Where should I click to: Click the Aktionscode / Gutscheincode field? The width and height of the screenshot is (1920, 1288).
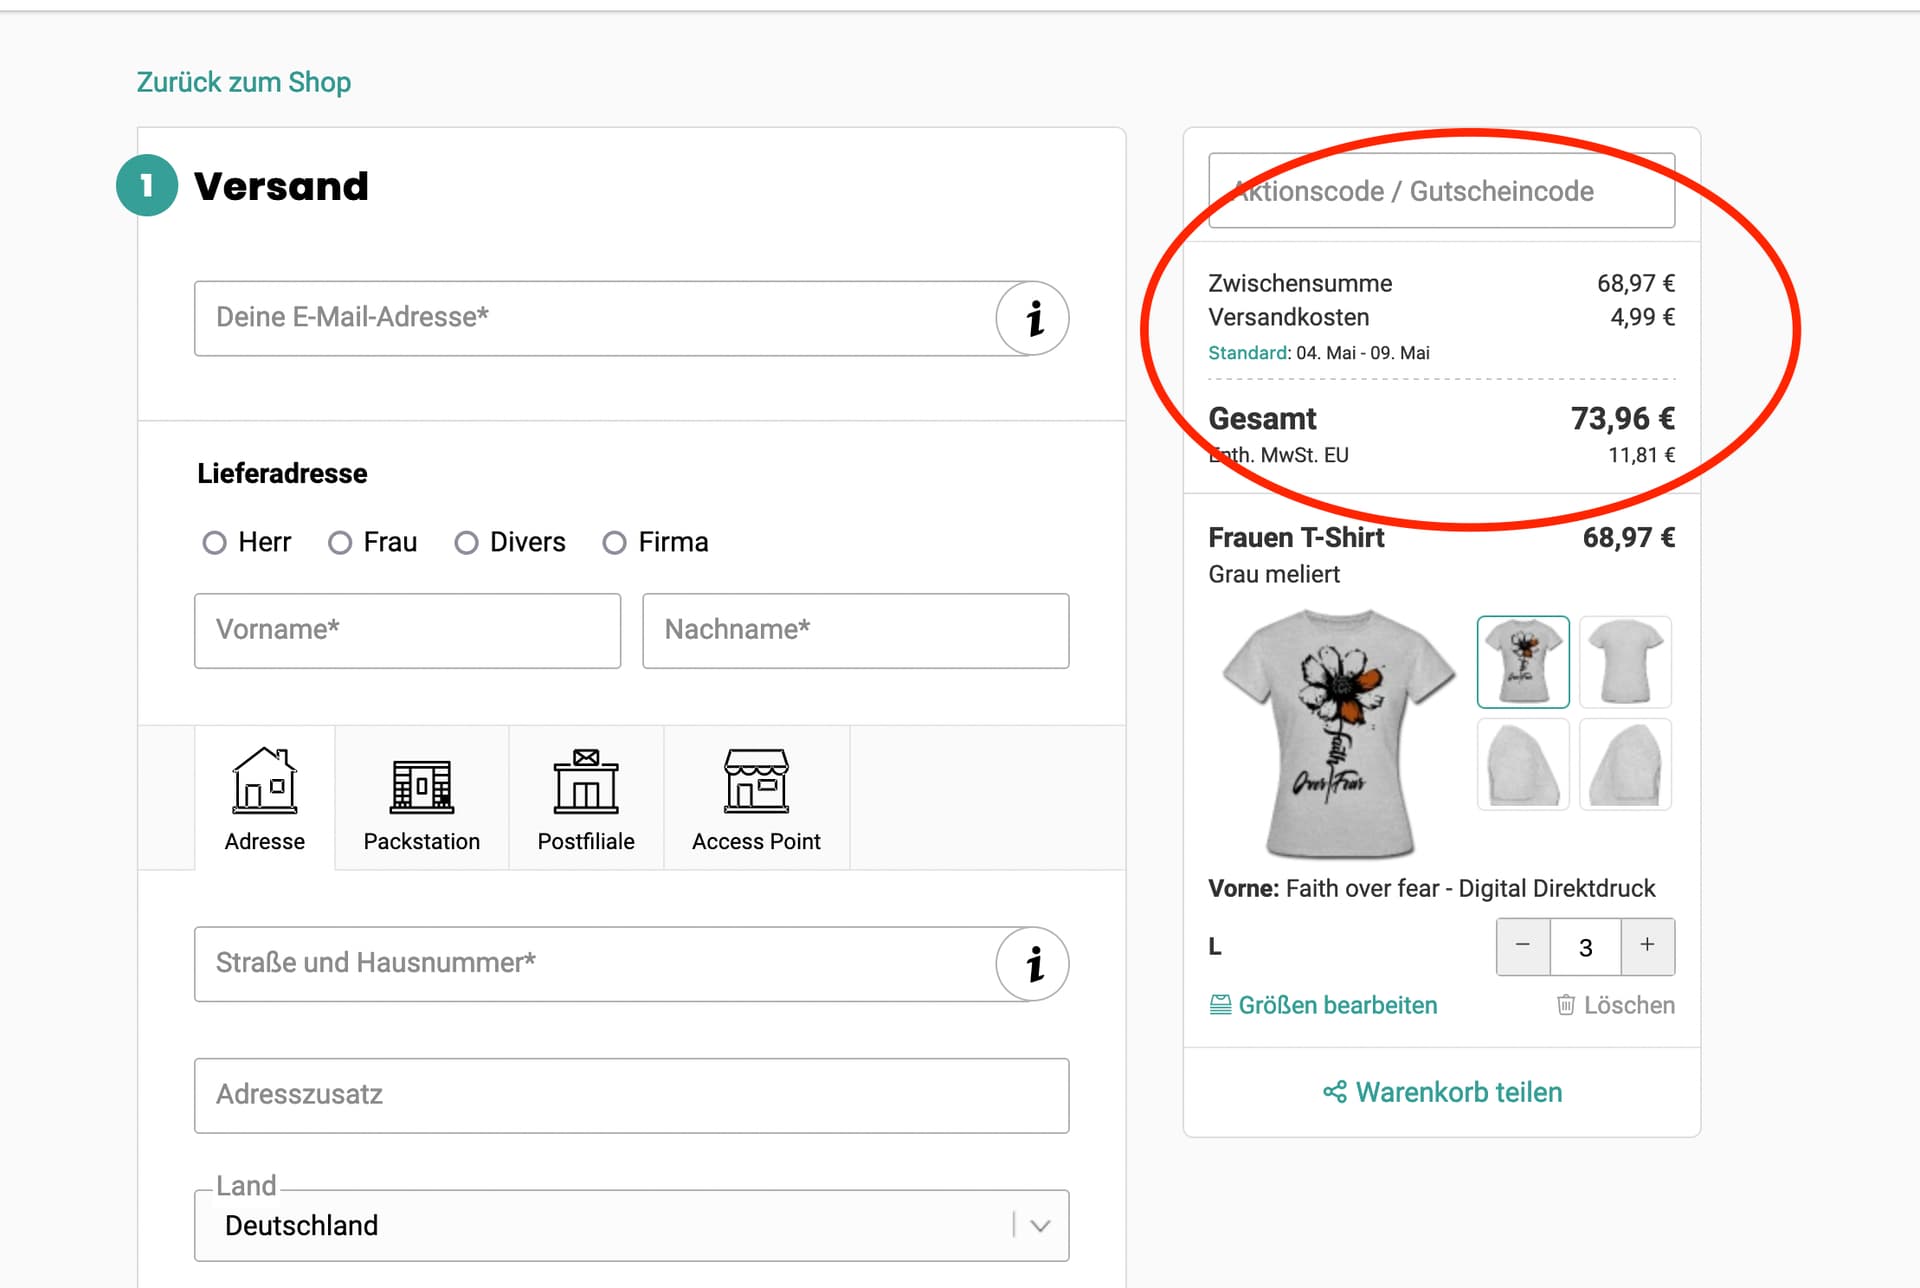(x=1441, y=191)
